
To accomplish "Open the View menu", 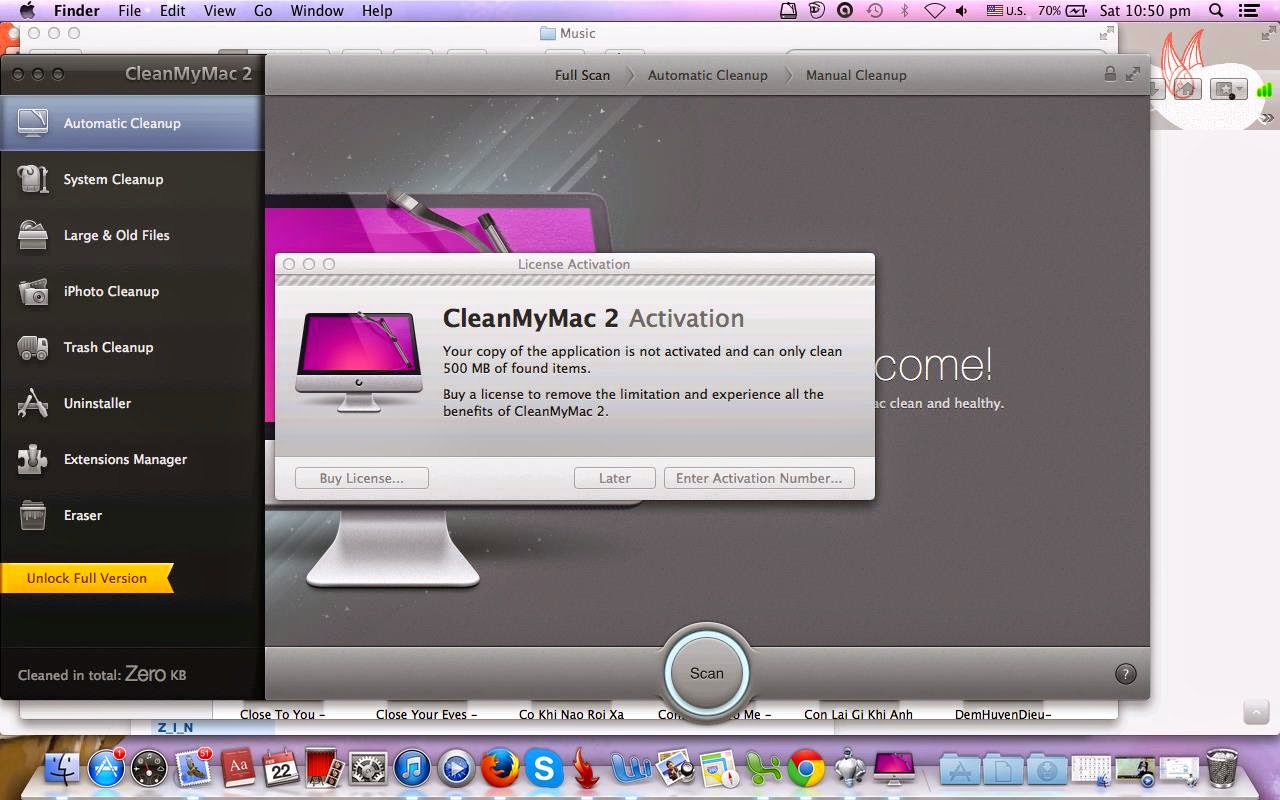I will click(x=219, y=11).
